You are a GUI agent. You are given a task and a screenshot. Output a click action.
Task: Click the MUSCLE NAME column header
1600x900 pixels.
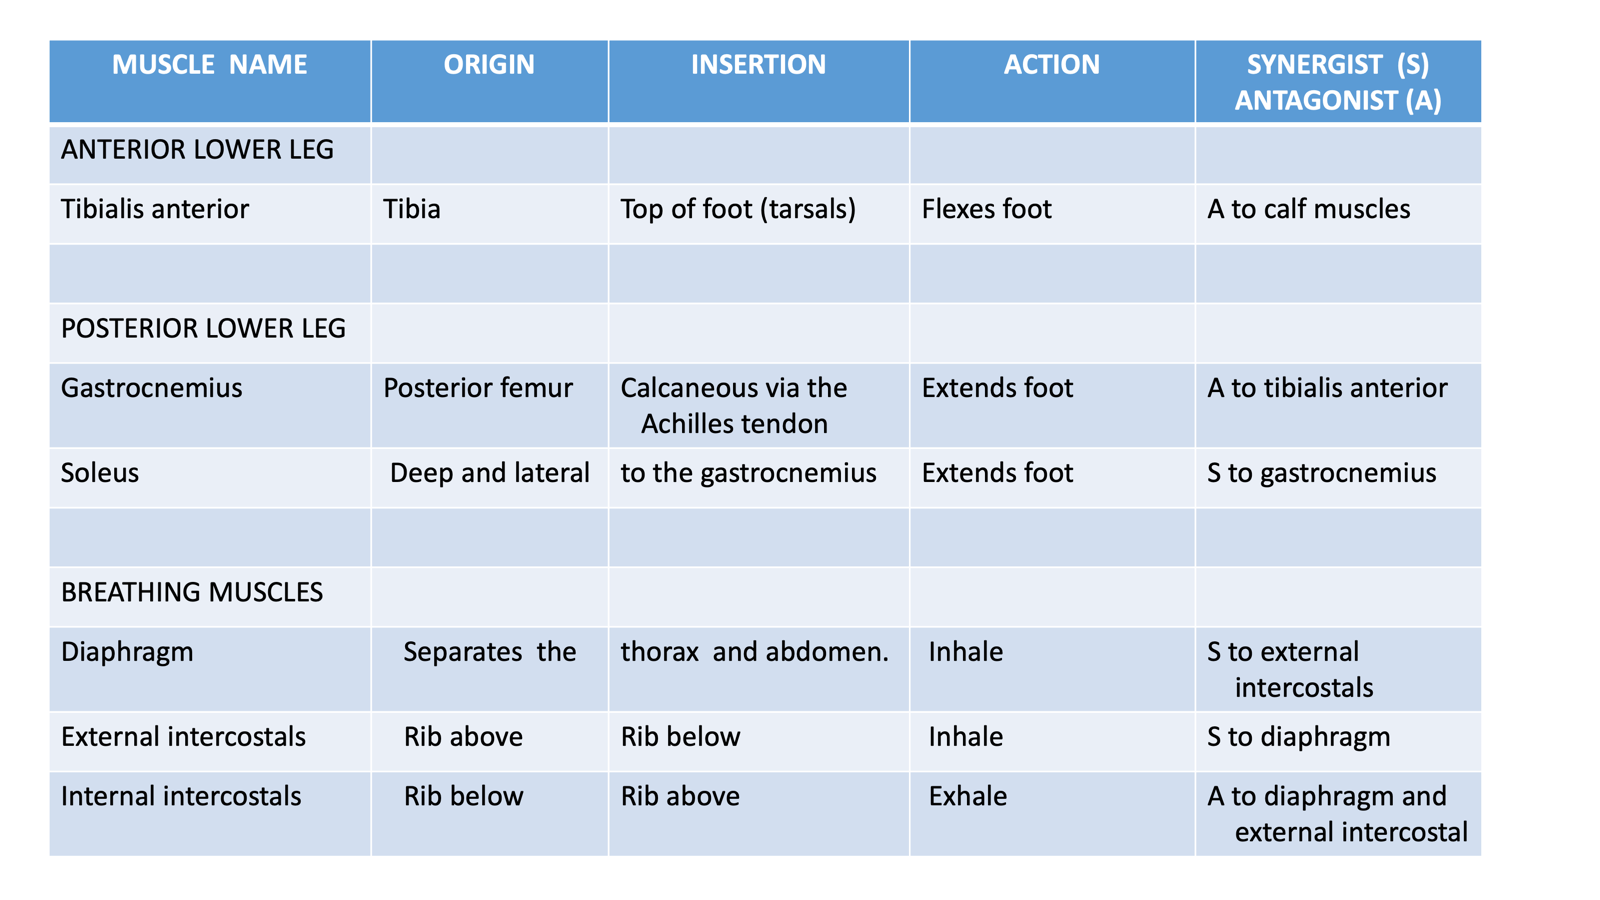pos(210,82)
